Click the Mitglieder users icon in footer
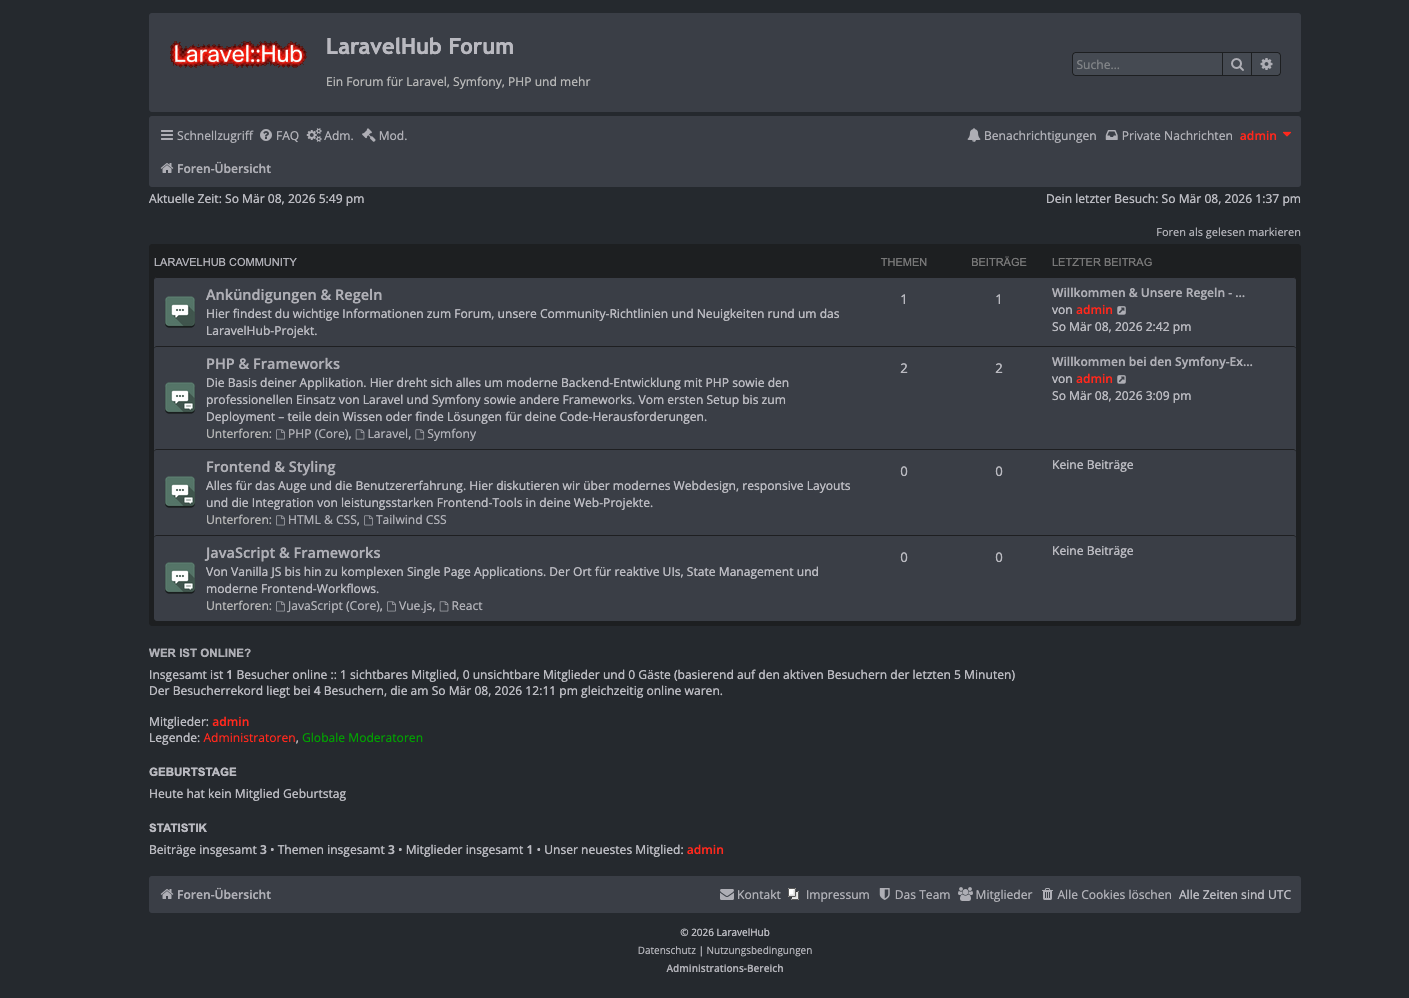 coord(965,894)
